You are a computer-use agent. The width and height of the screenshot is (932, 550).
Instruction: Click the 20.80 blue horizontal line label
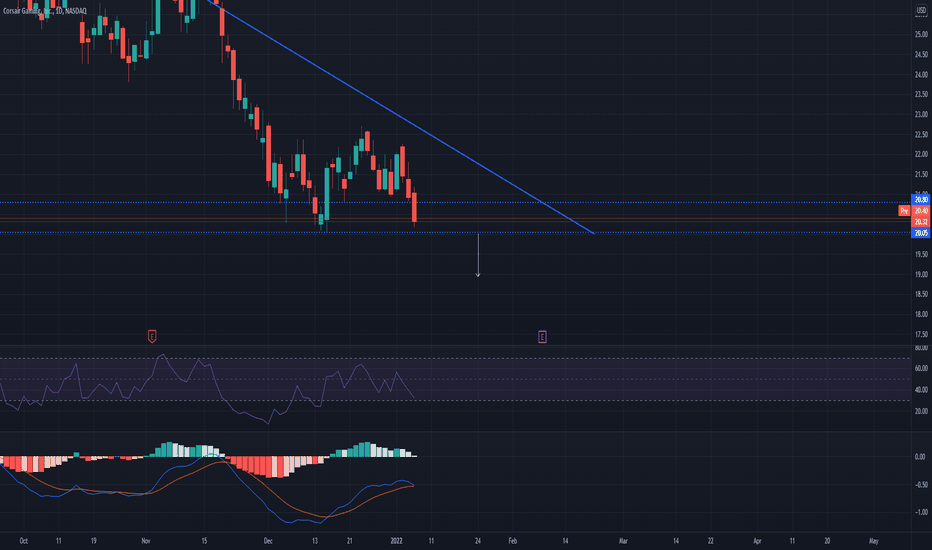[921, 200]
